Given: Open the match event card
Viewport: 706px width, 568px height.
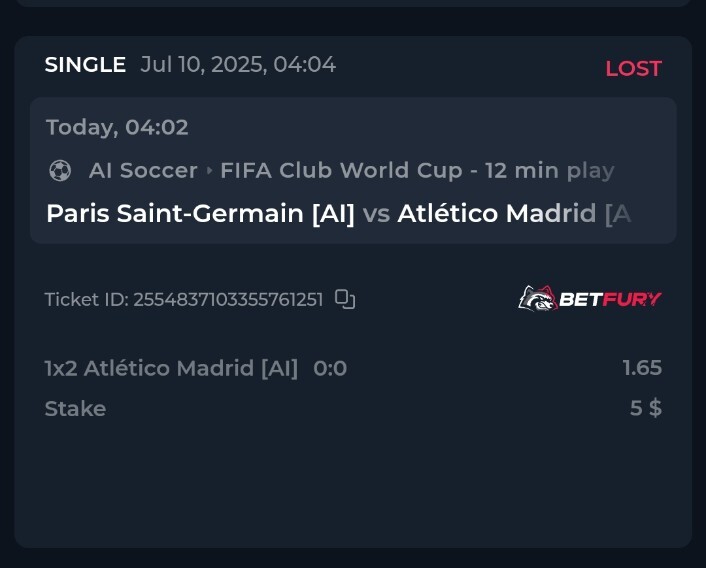Looking at the screenshot, I should 353,170.
